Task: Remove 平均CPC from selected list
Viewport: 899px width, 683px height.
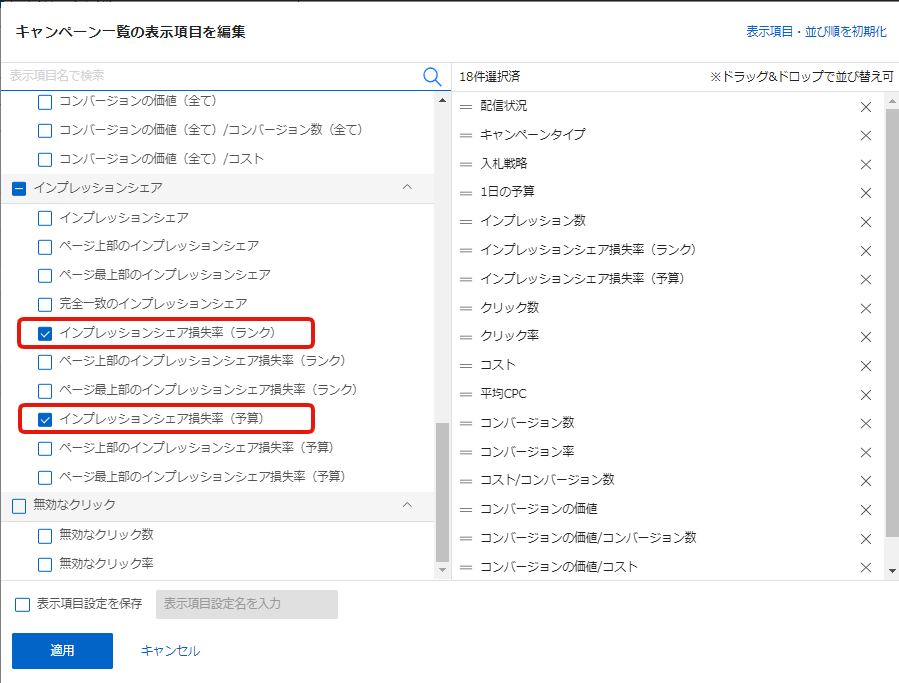Action: click(x=866, y=395)
